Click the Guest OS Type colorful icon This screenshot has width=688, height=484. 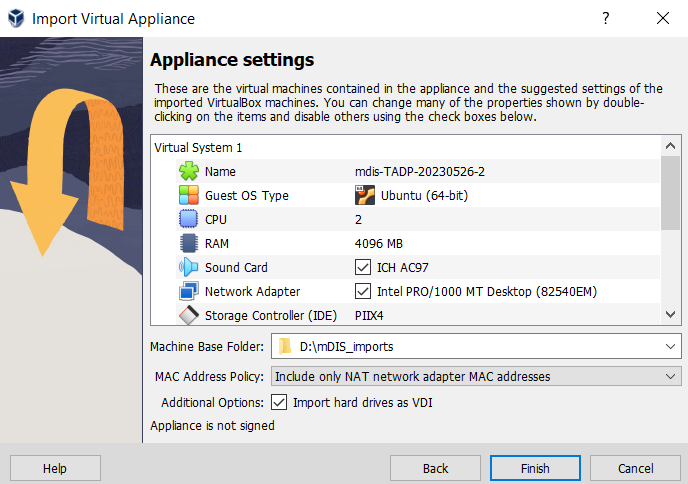pyautogui.click(x=189, y=195)
